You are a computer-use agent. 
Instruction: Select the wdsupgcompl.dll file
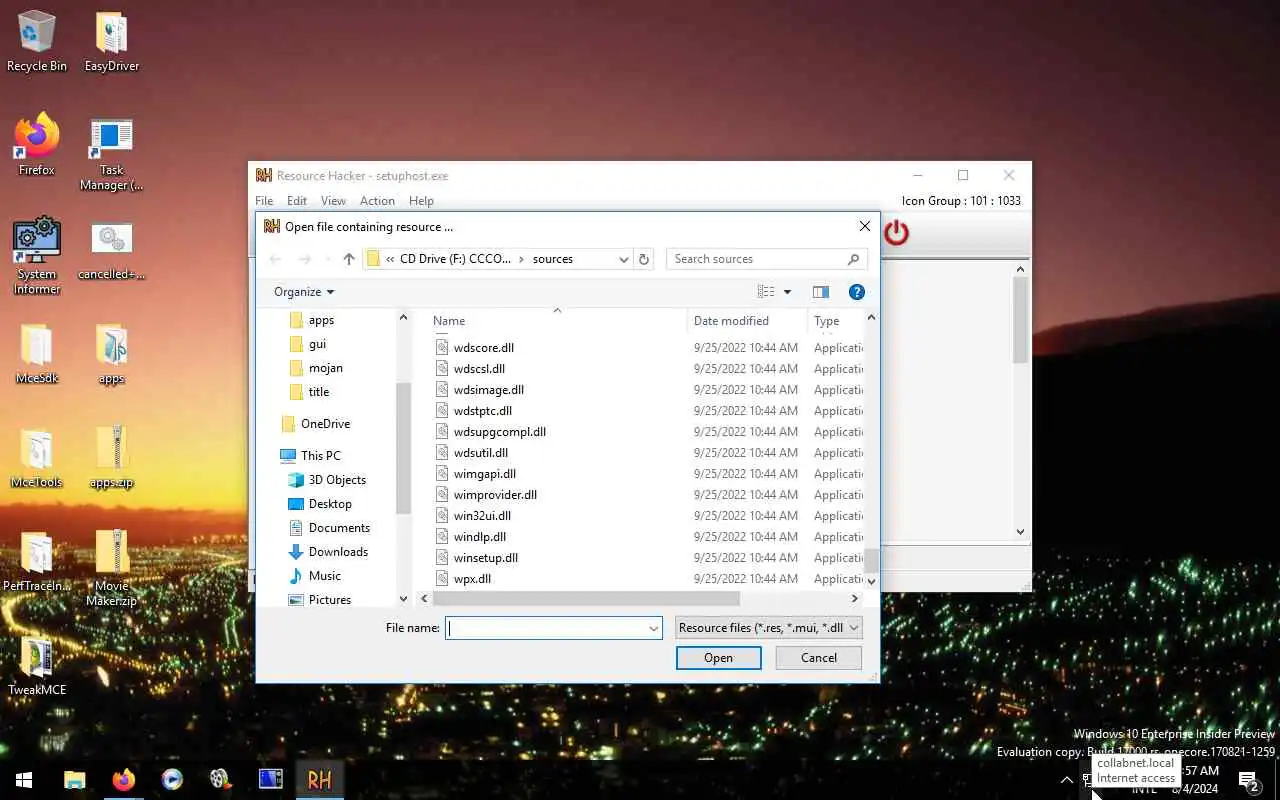point(500,432)
